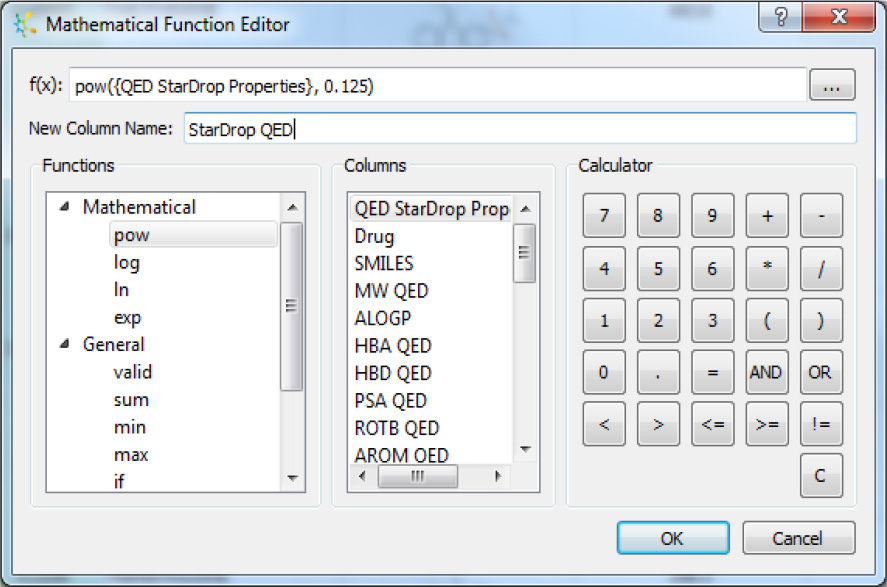Screen dimensions: 887x587
Task: Click the OK button
Action: coord(673,538)
